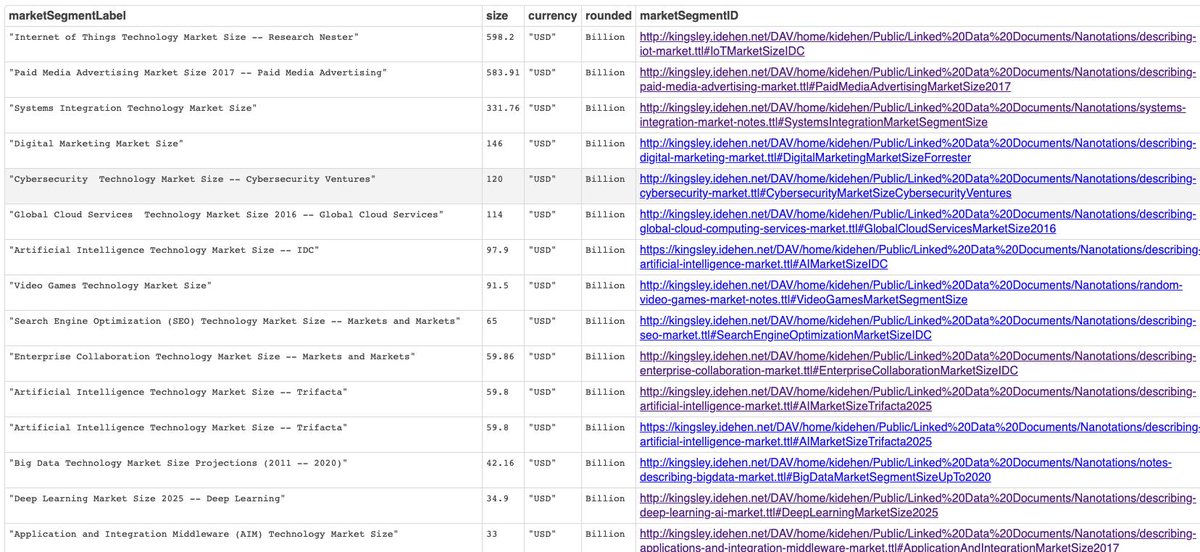1200x552 pixels.
Task: Click the size column header
Action: tap(497, 16)
